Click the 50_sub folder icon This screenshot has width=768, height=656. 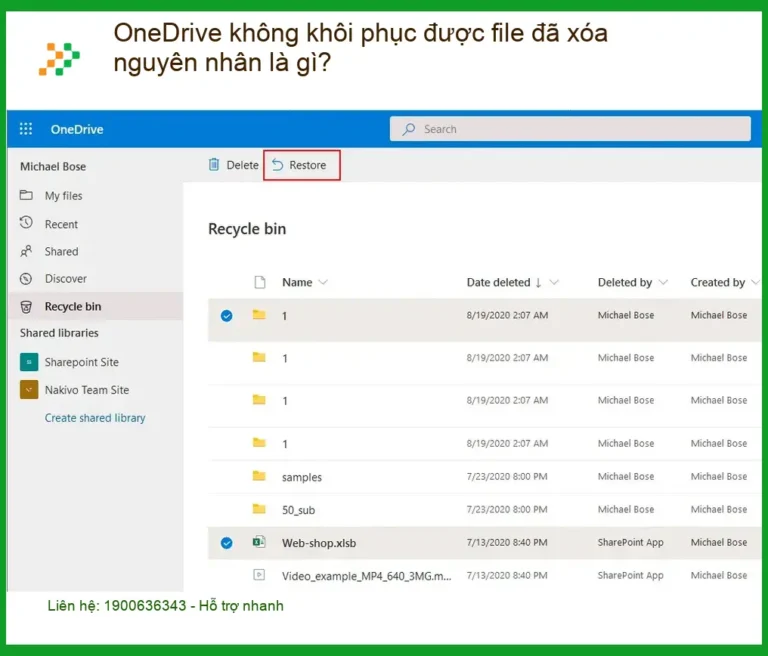click(259, 509)
